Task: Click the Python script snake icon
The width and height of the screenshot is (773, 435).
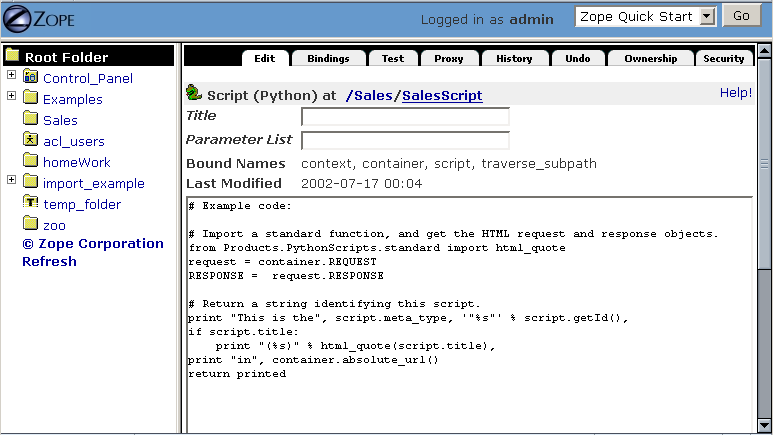Action: 194,93
